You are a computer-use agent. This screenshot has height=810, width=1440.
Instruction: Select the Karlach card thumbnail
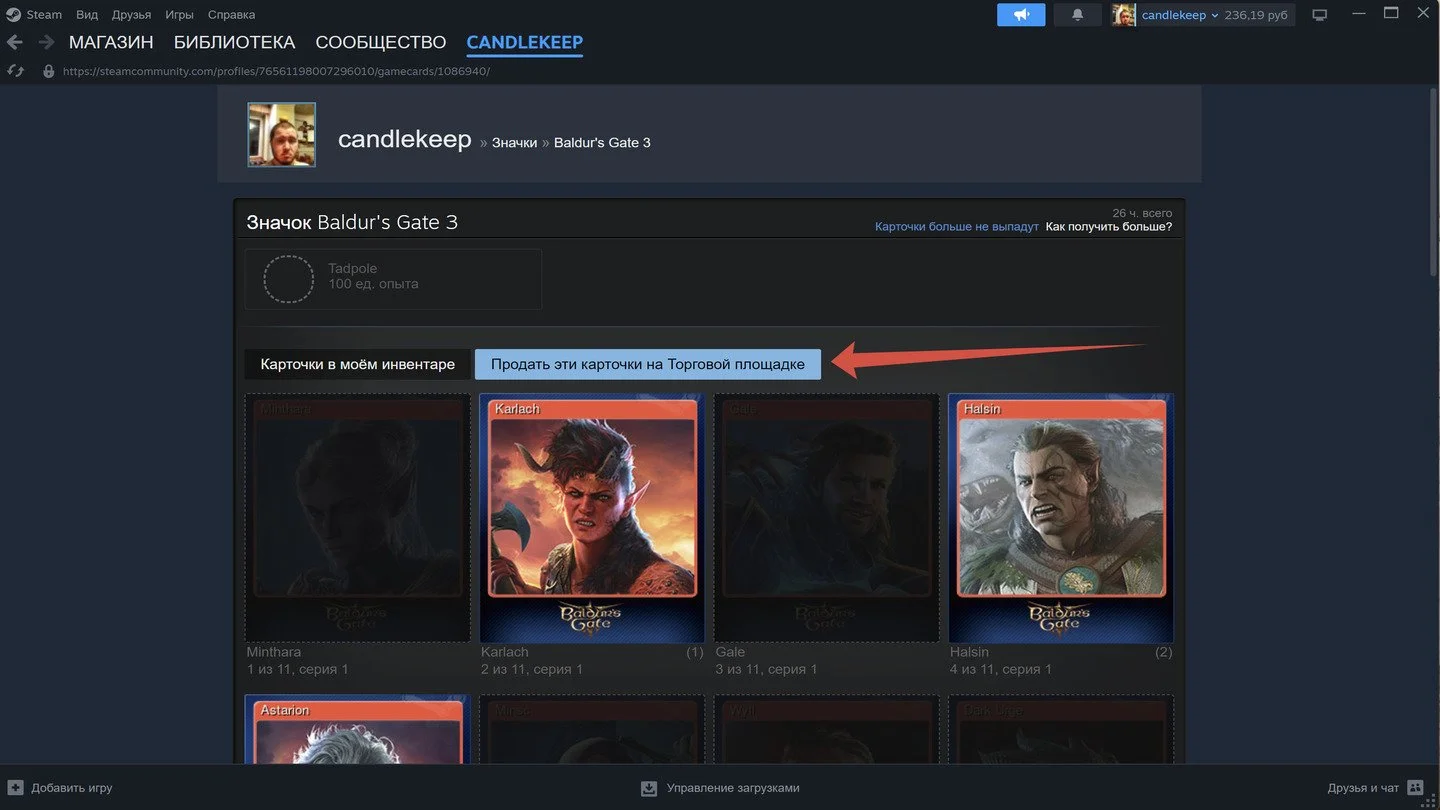coord(592,518)
